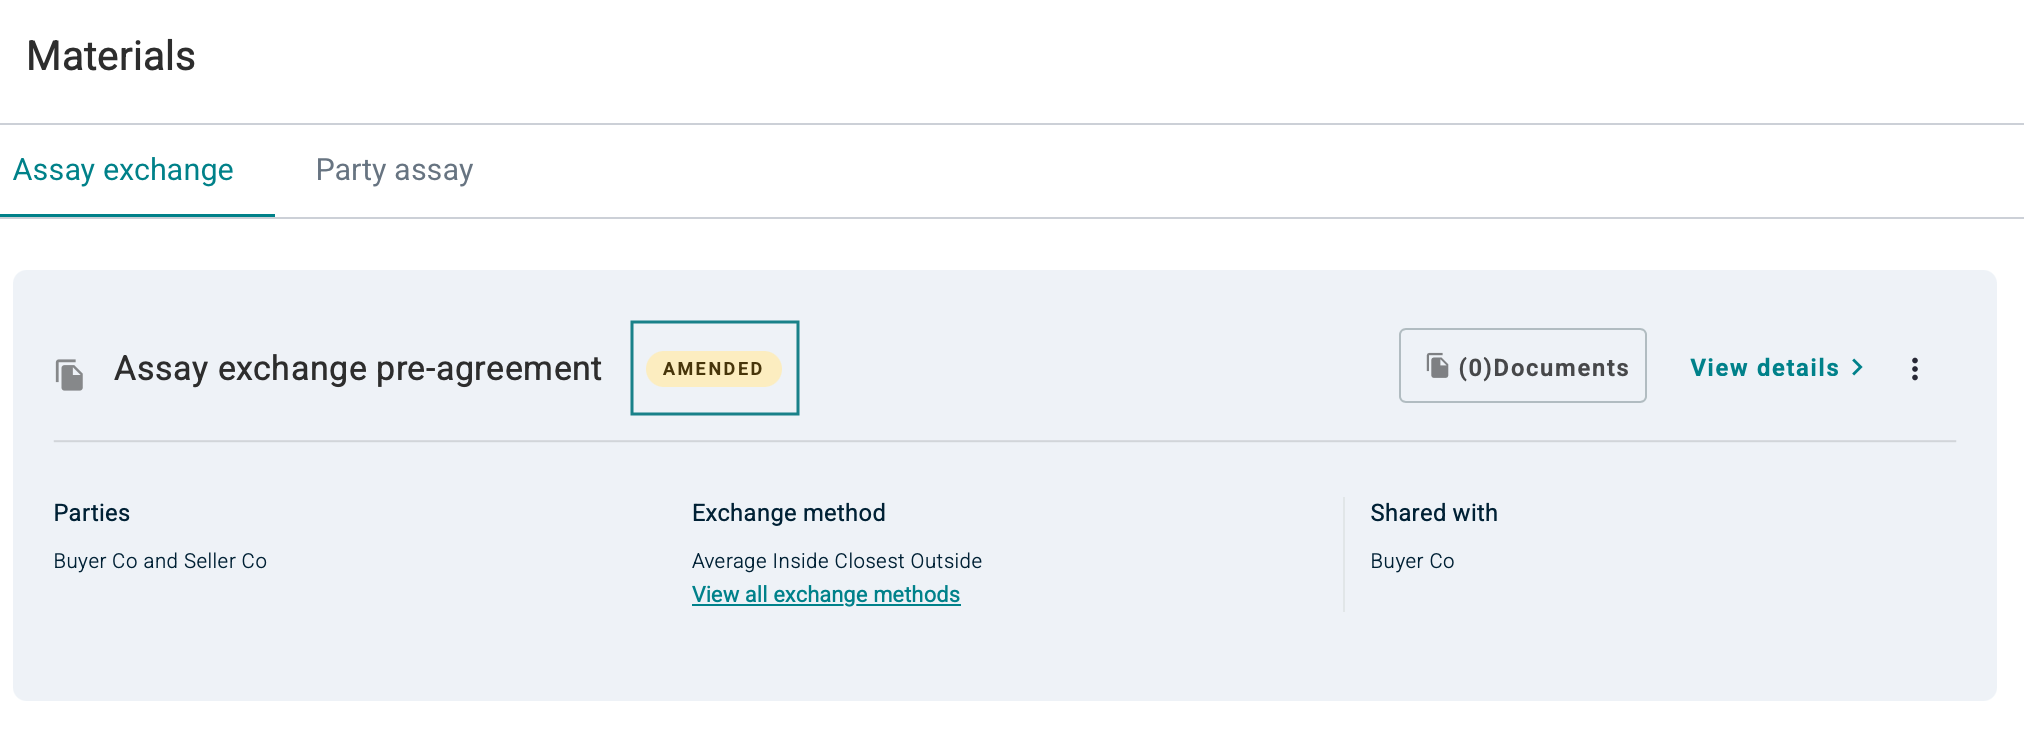Click Buyer Co under Shared with
Image resolution: width=2024 pixels, height=756 pixels.
(1411, 561)
